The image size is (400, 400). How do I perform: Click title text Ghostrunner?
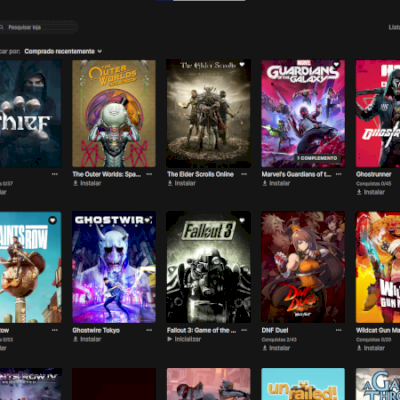(374, 174)
